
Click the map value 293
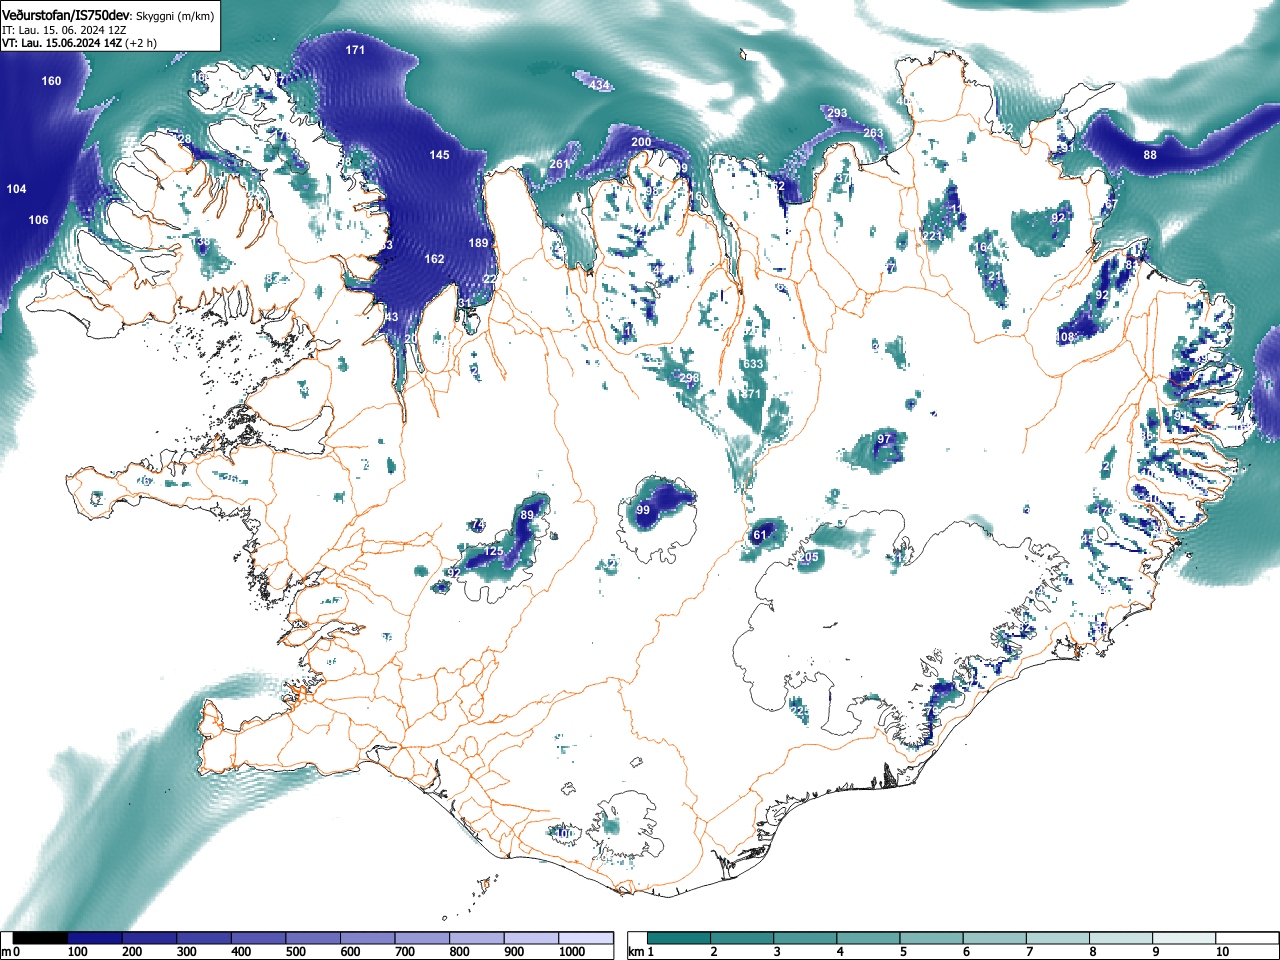[837, 113]
